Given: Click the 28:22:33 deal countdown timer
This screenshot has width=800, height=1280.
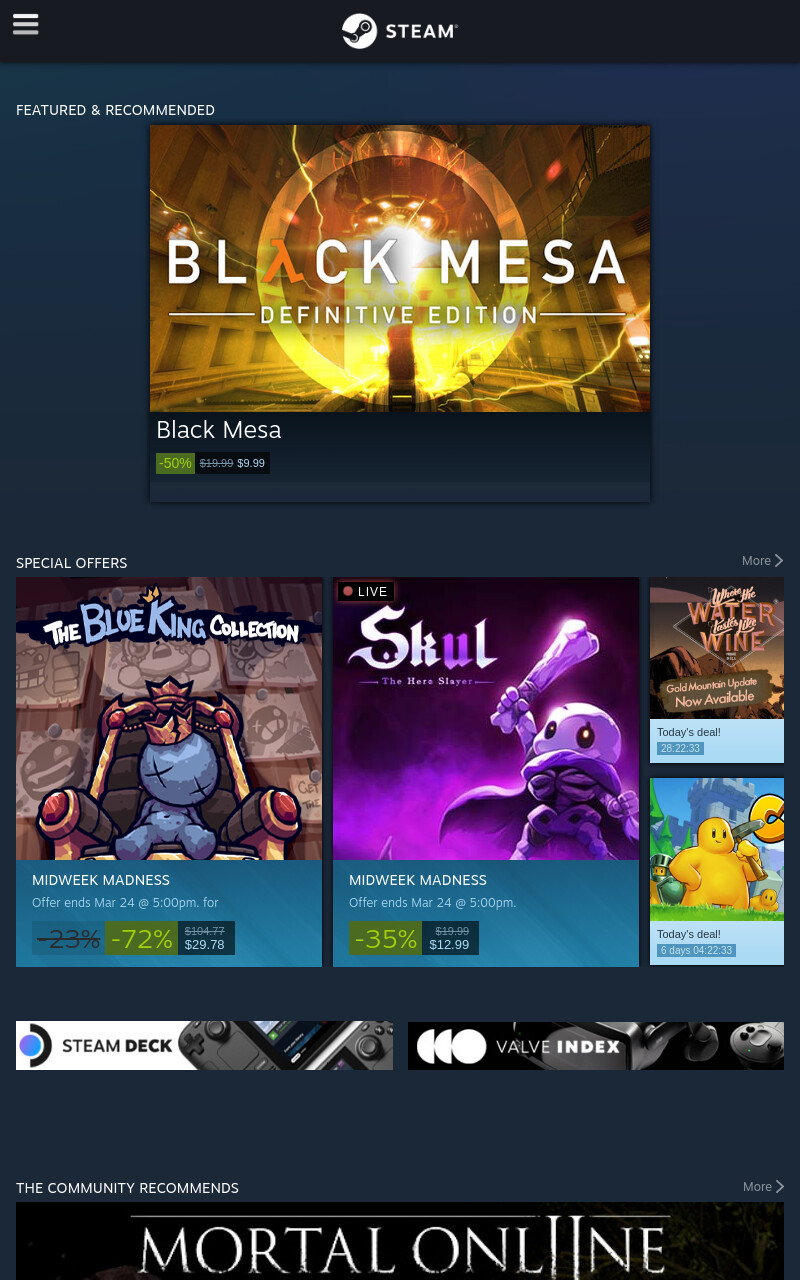Looking at the screenshot, I should (x=680, y=748).
